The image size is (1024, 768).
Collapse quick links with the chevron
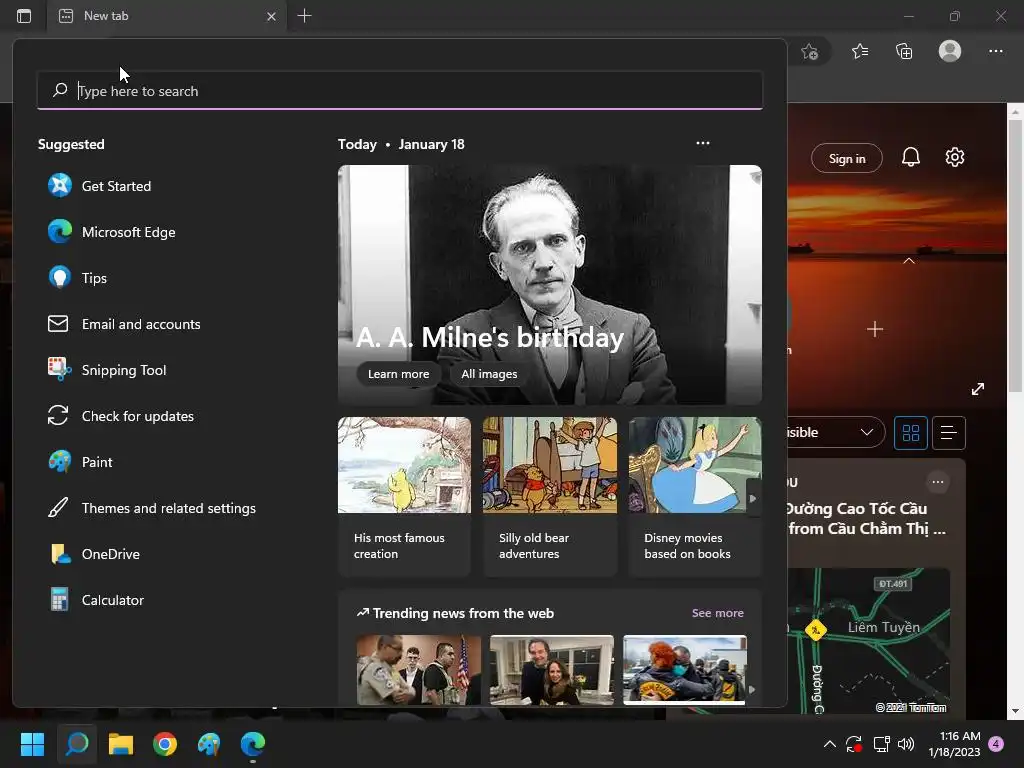908,261
